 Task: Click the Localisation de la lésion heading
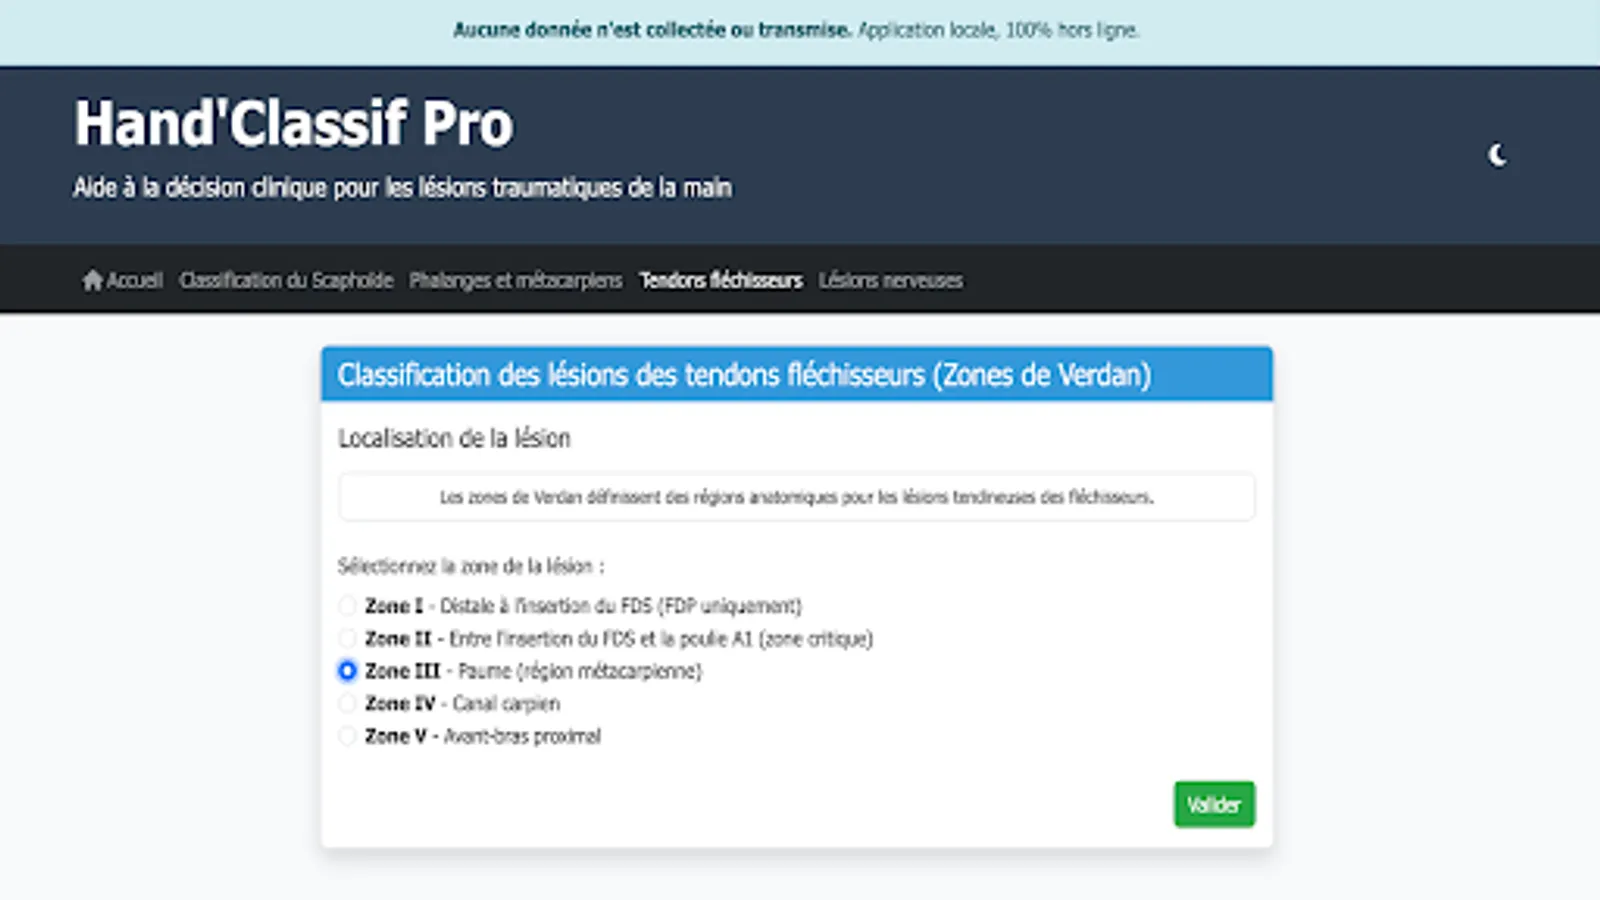pos(454,437)
